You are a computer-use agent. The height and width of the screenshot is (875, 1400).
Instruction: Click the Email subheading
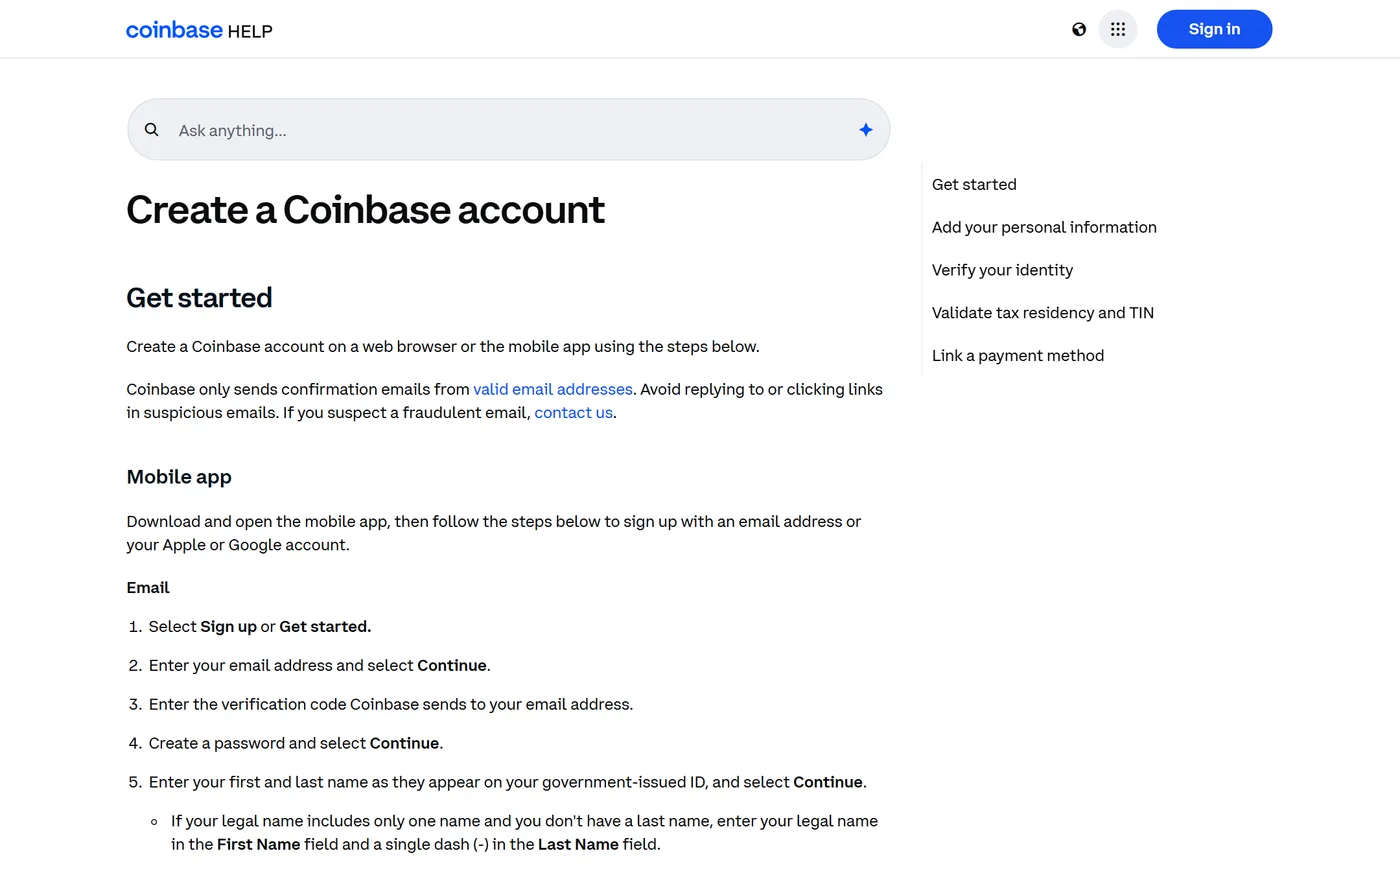click(148, 588)
